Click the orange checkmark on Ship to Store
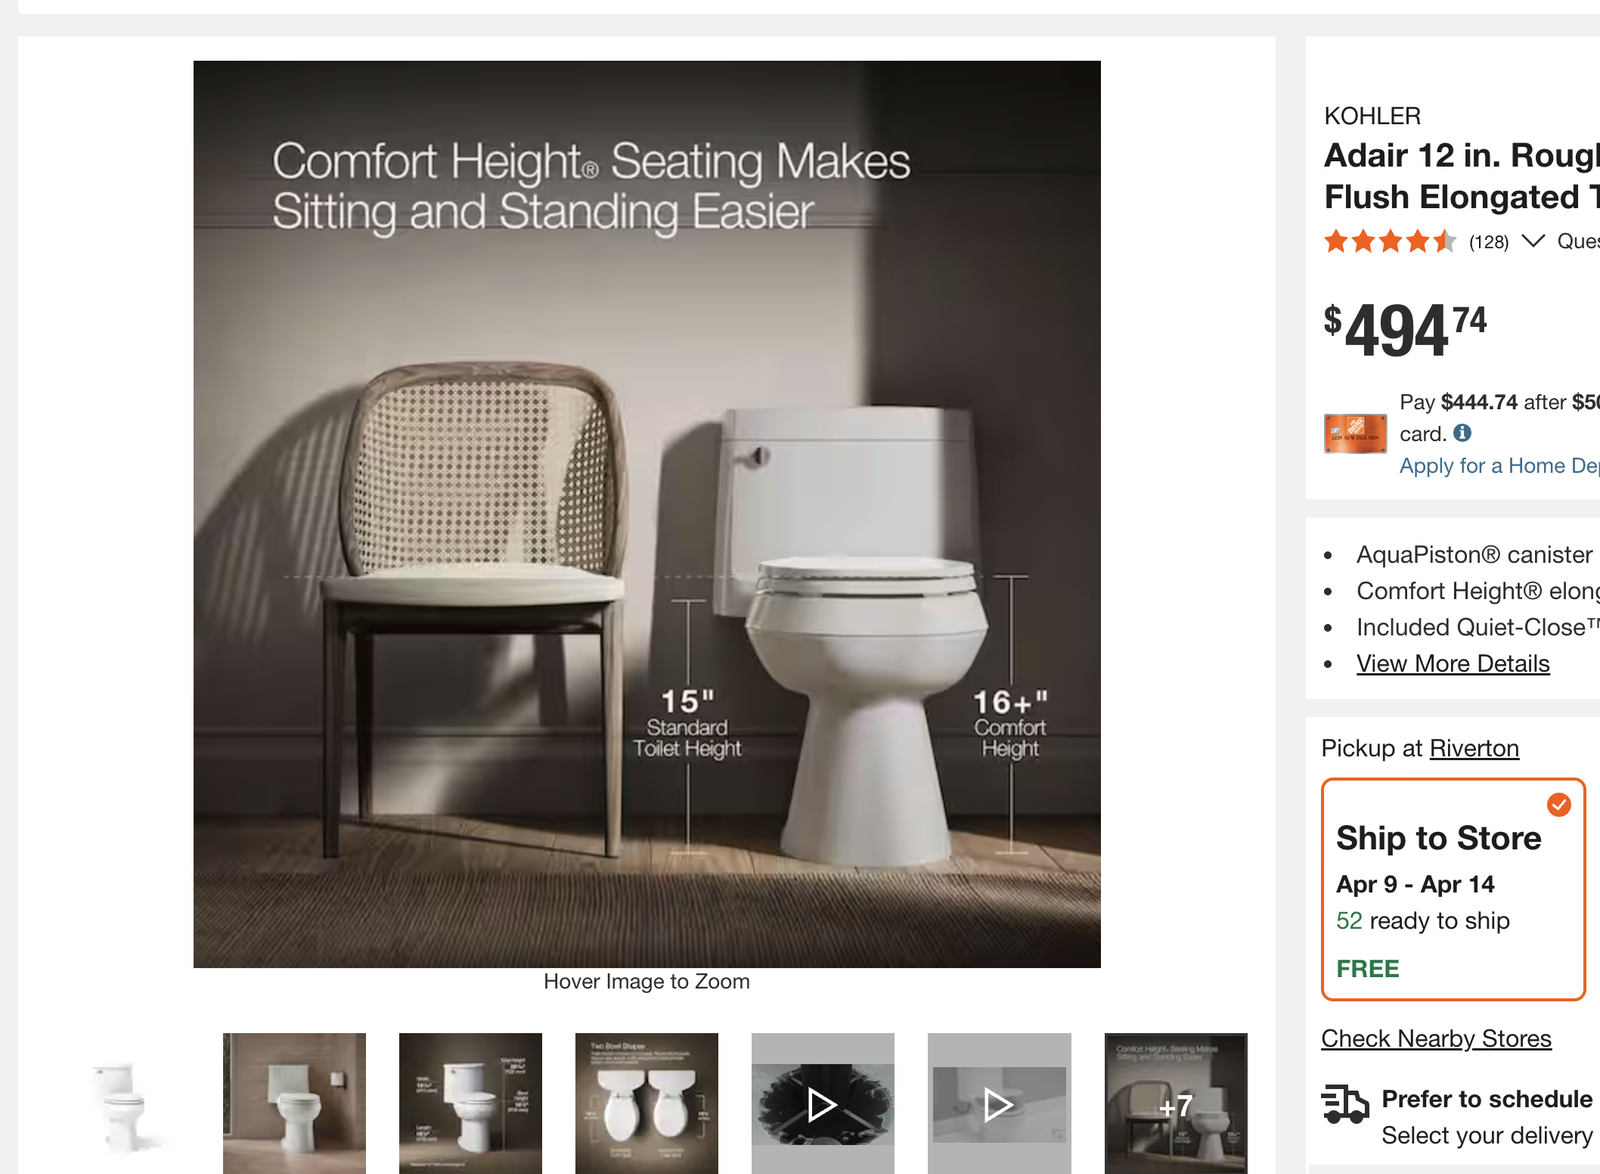Image resolution: width=1600 pixels, height=1174 pixels. tap(1558, 805)
